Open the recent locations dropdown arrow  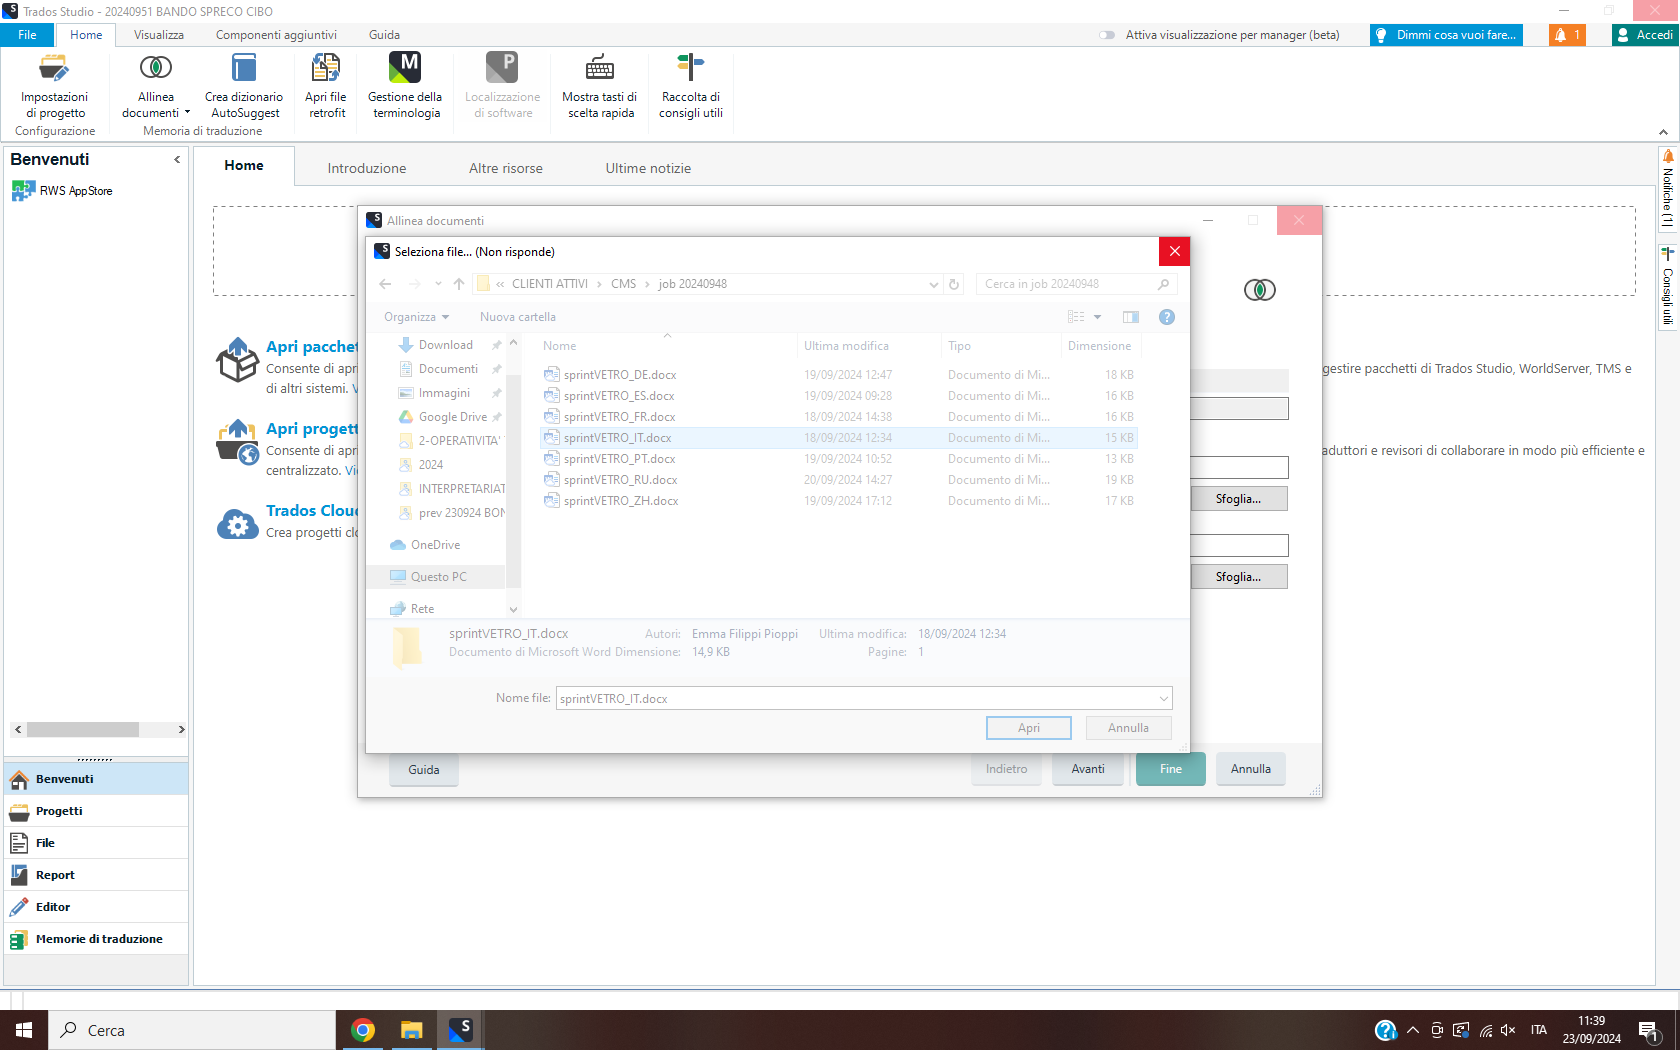click(438, 284)
